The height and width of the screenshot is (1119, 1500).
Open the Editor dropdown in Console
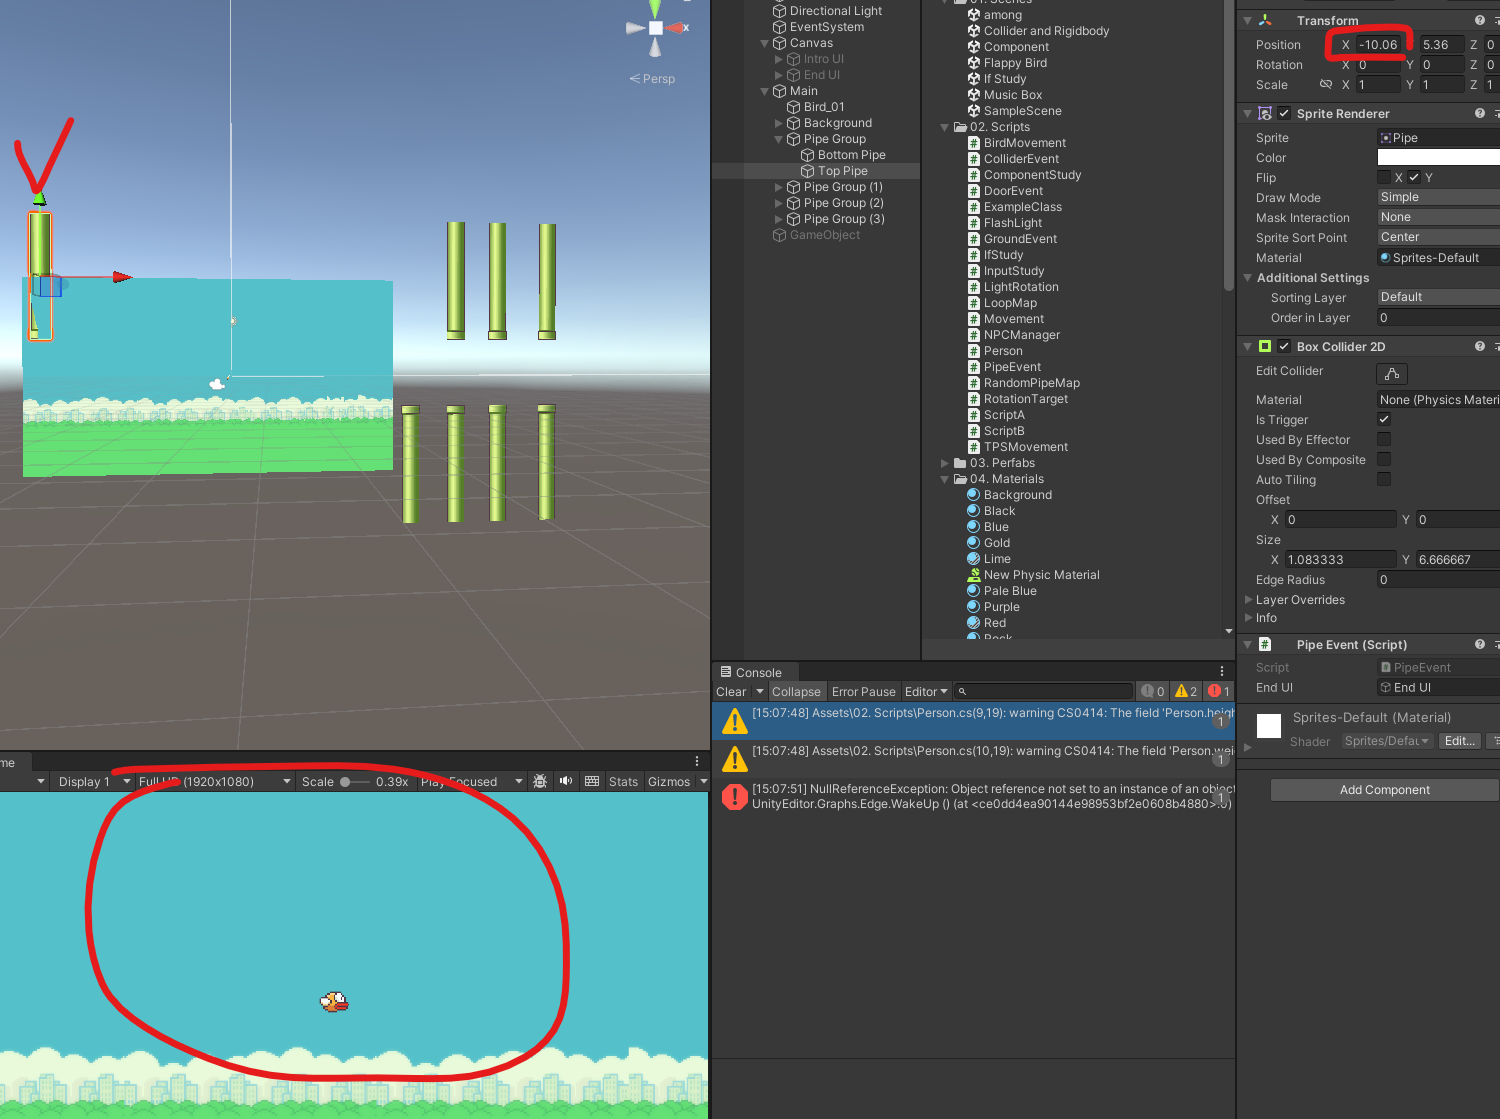point(926,691)
